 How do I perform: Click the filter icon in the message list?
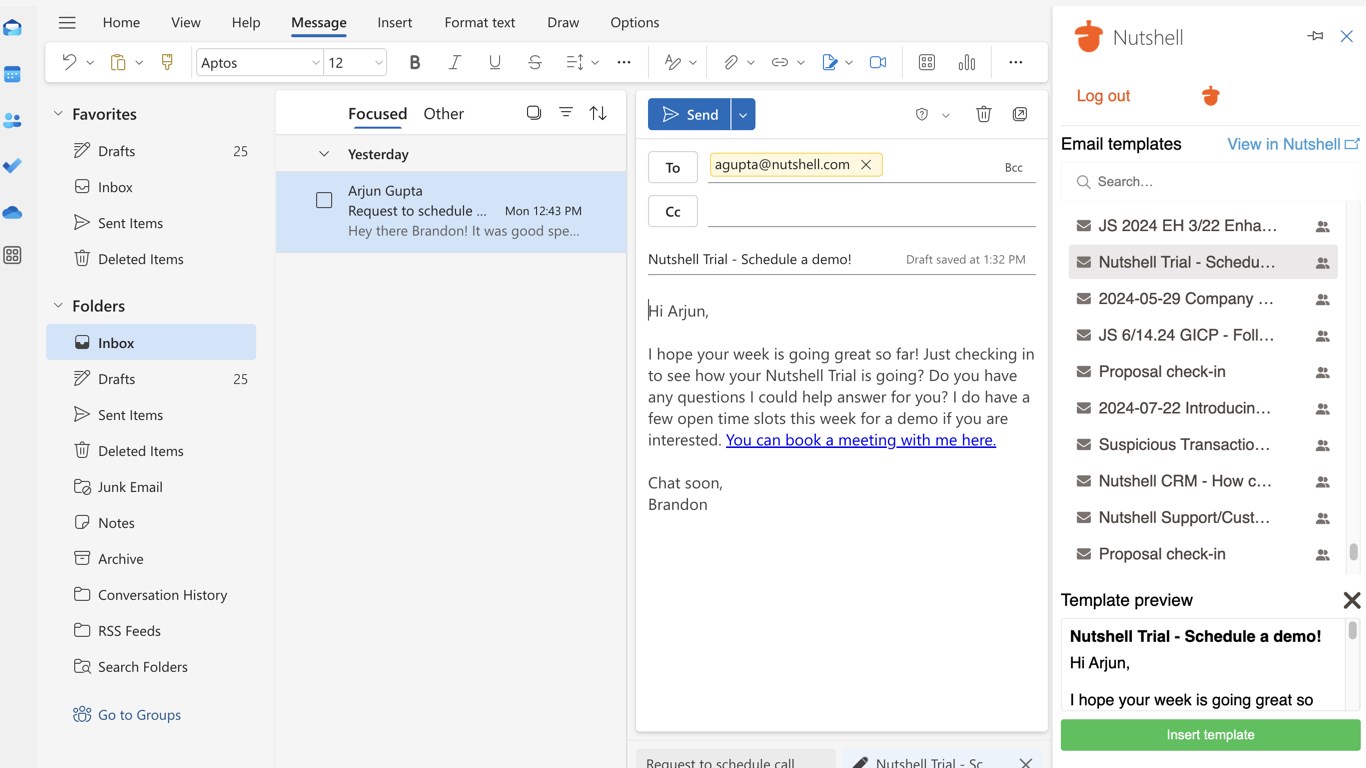coord(566,113)
